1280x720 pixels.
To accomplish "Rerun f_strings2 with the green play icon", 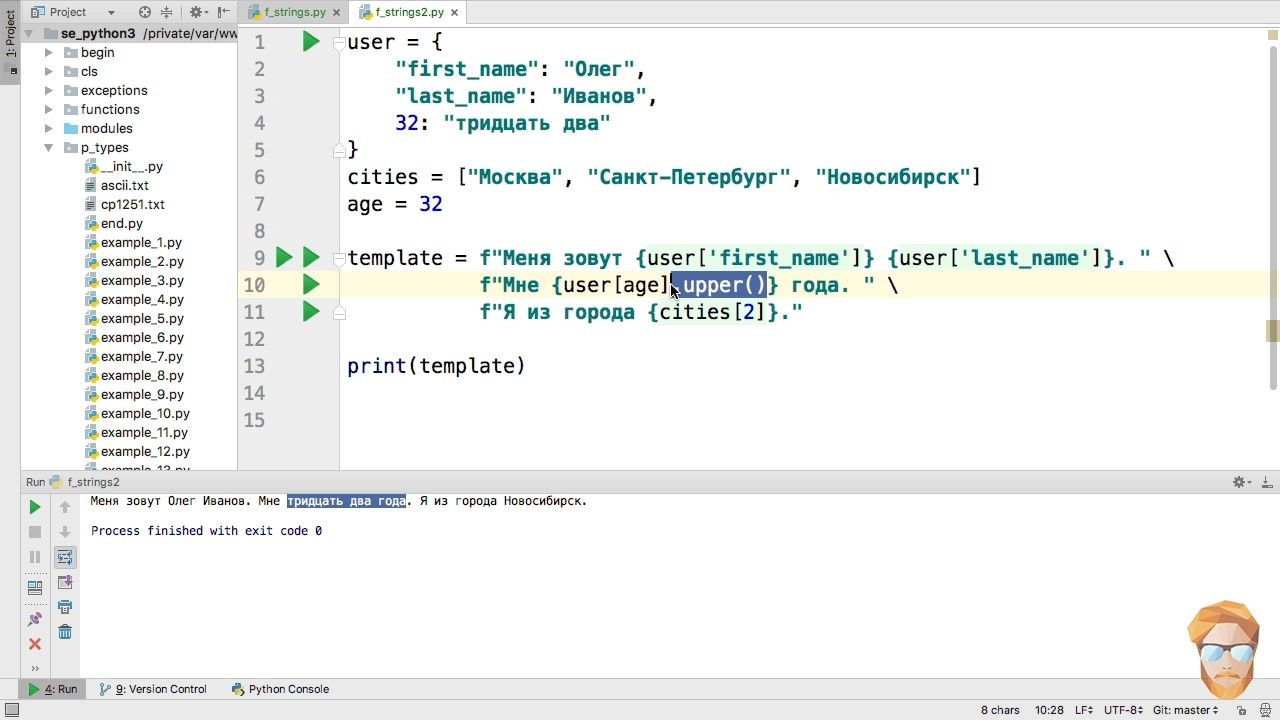I will pos(35,507).
